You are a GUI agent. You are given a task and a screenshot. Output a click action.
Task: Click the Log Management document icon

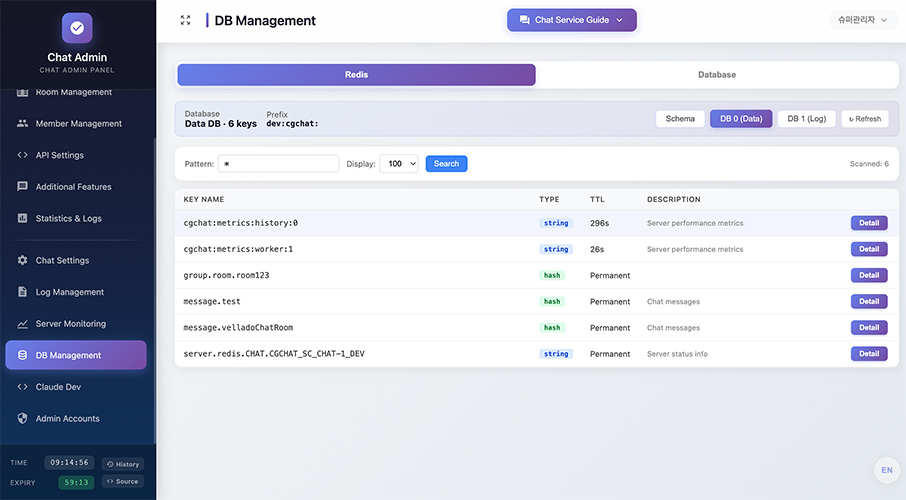pyautogui.click(x=23, y=292)
